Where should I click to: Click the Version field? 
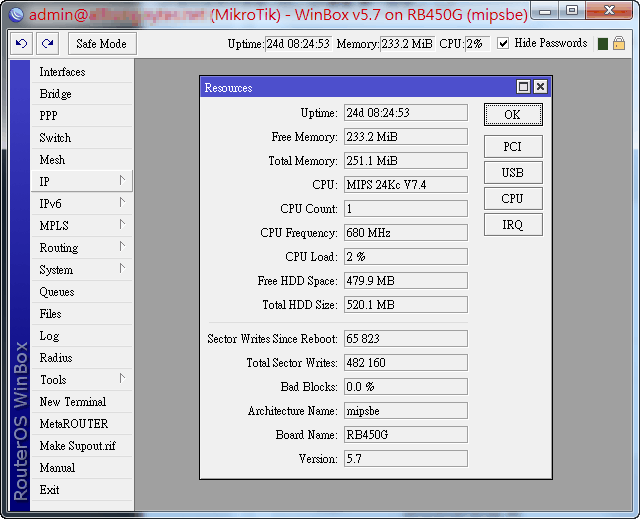[x=406, y=459]
